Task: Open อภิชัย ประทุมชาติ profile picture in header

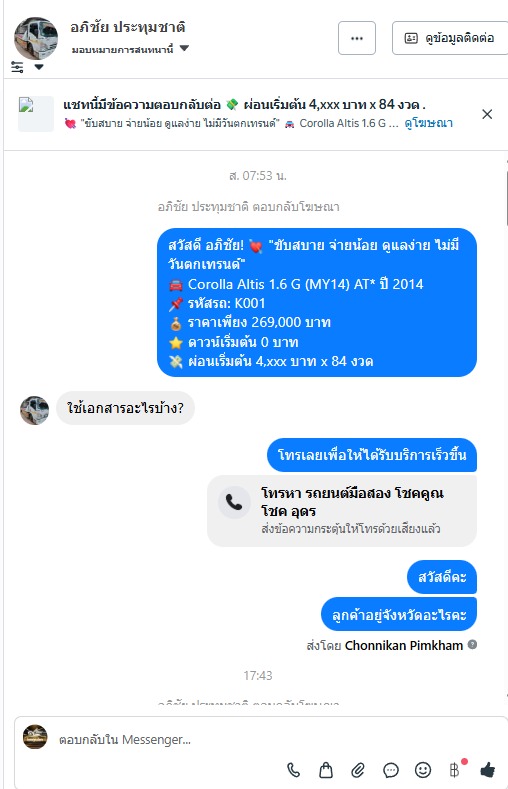Action: 36,39
